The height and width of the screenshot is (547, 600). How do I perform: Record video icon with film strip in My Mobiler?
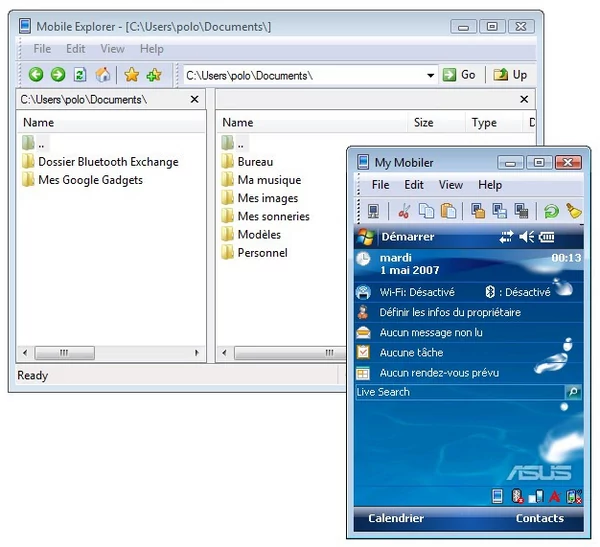pyautogui.click(x=521, y=211)
